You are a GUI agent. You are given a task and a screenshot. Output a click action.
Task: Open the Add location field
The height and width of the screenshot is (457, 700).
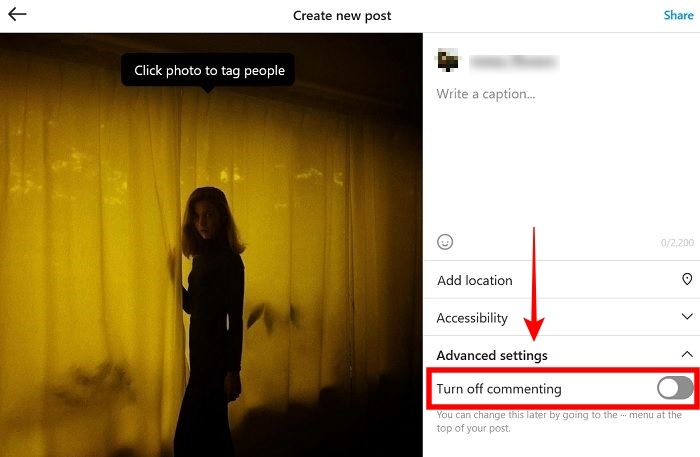pos(562,280)
